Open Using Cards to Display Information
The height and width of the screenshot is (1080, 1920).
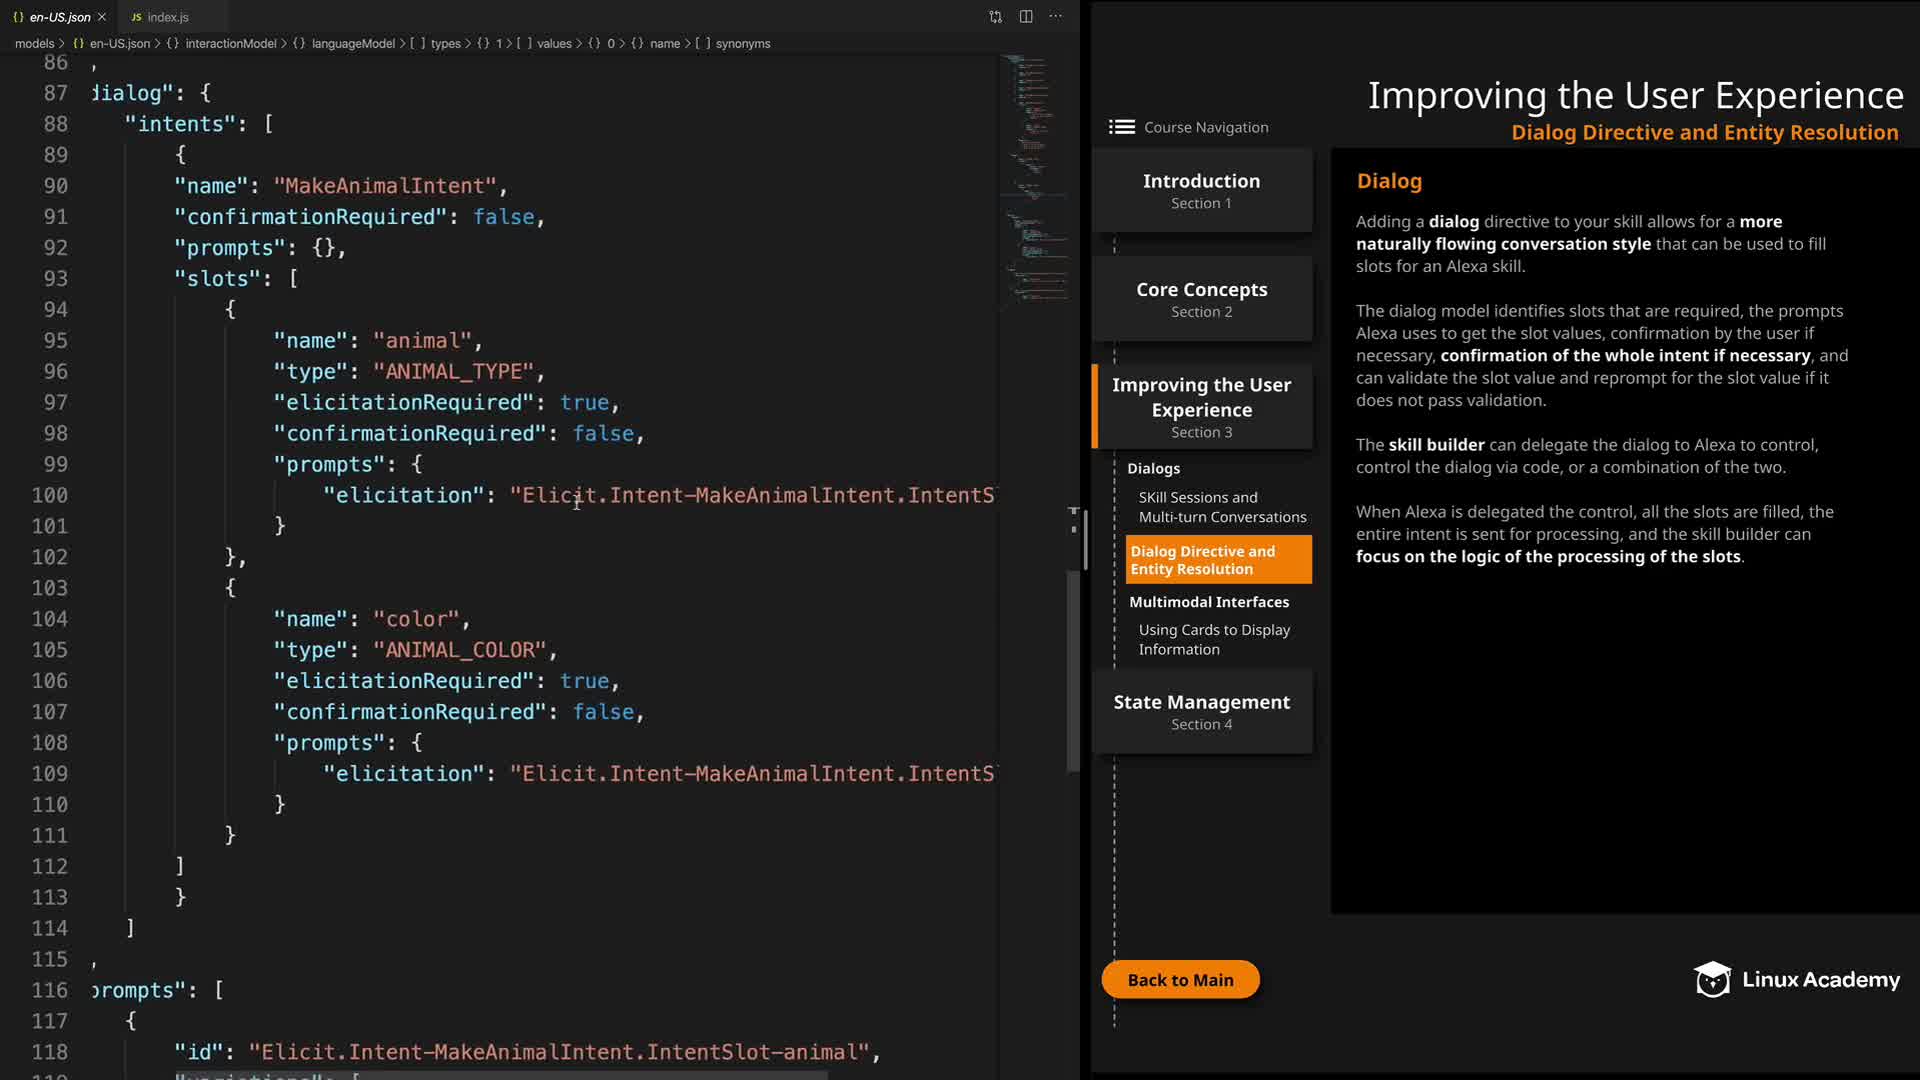point(1213,639)
